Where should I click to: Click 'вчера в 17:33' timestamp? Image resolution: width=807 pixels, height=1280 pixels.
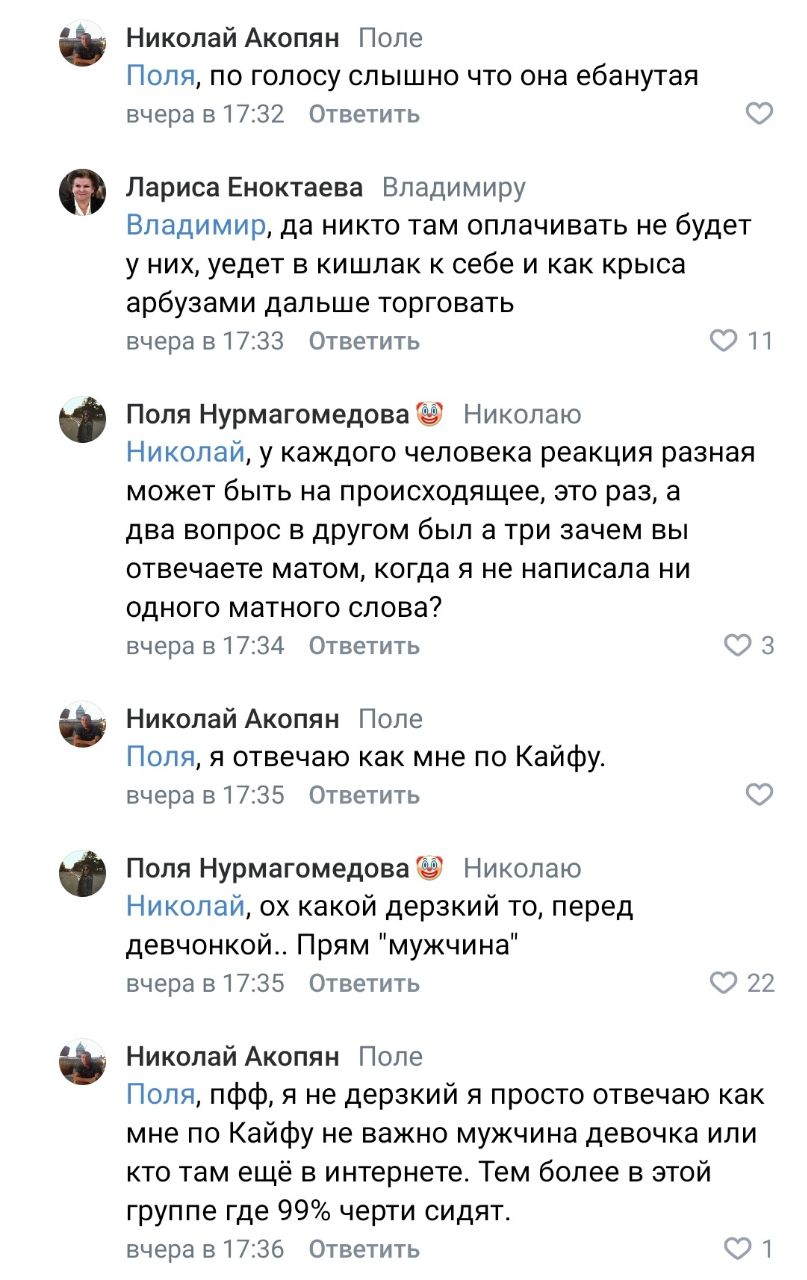pos(205,341)
